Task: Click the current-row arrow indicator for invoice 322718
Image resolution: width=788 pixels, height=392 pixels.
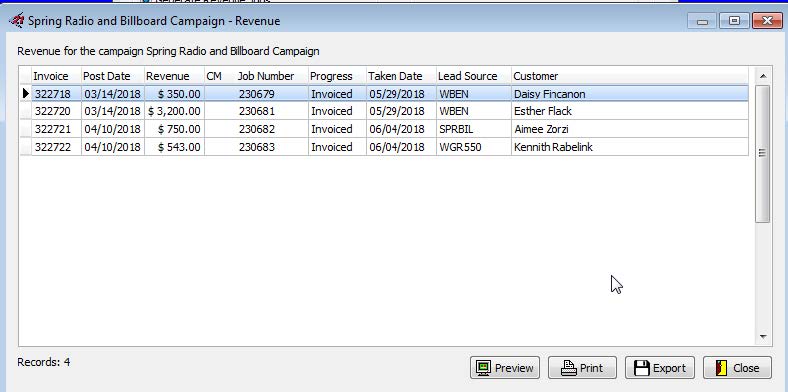Action: 26,93
